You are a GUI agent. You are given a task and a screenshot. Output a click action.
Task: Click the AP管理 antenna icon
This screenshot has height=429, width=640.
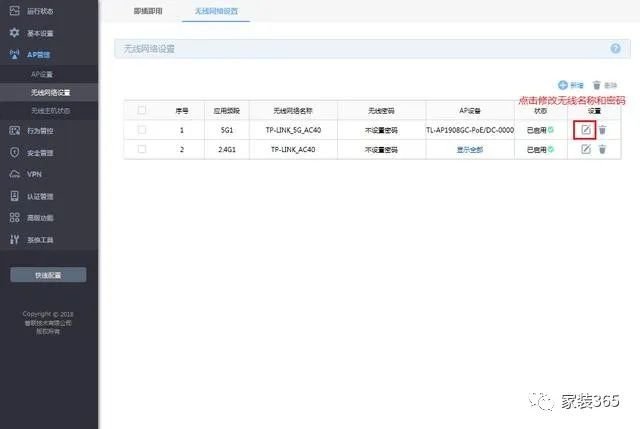click(14, 54)
